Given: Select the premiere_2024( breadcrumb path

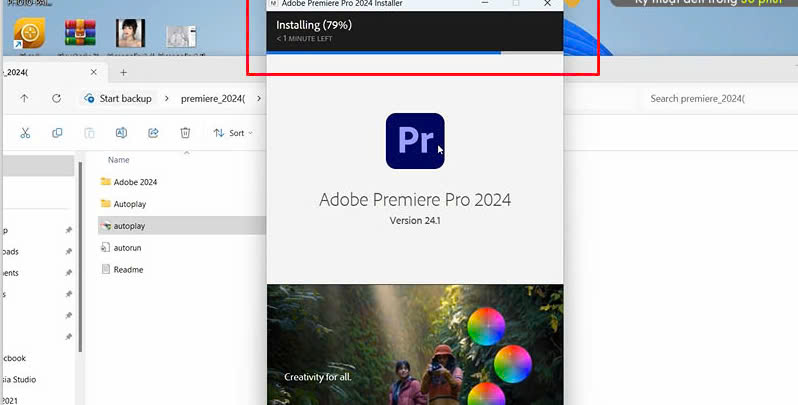Looking at the screenshot, I should click(213, 99).
